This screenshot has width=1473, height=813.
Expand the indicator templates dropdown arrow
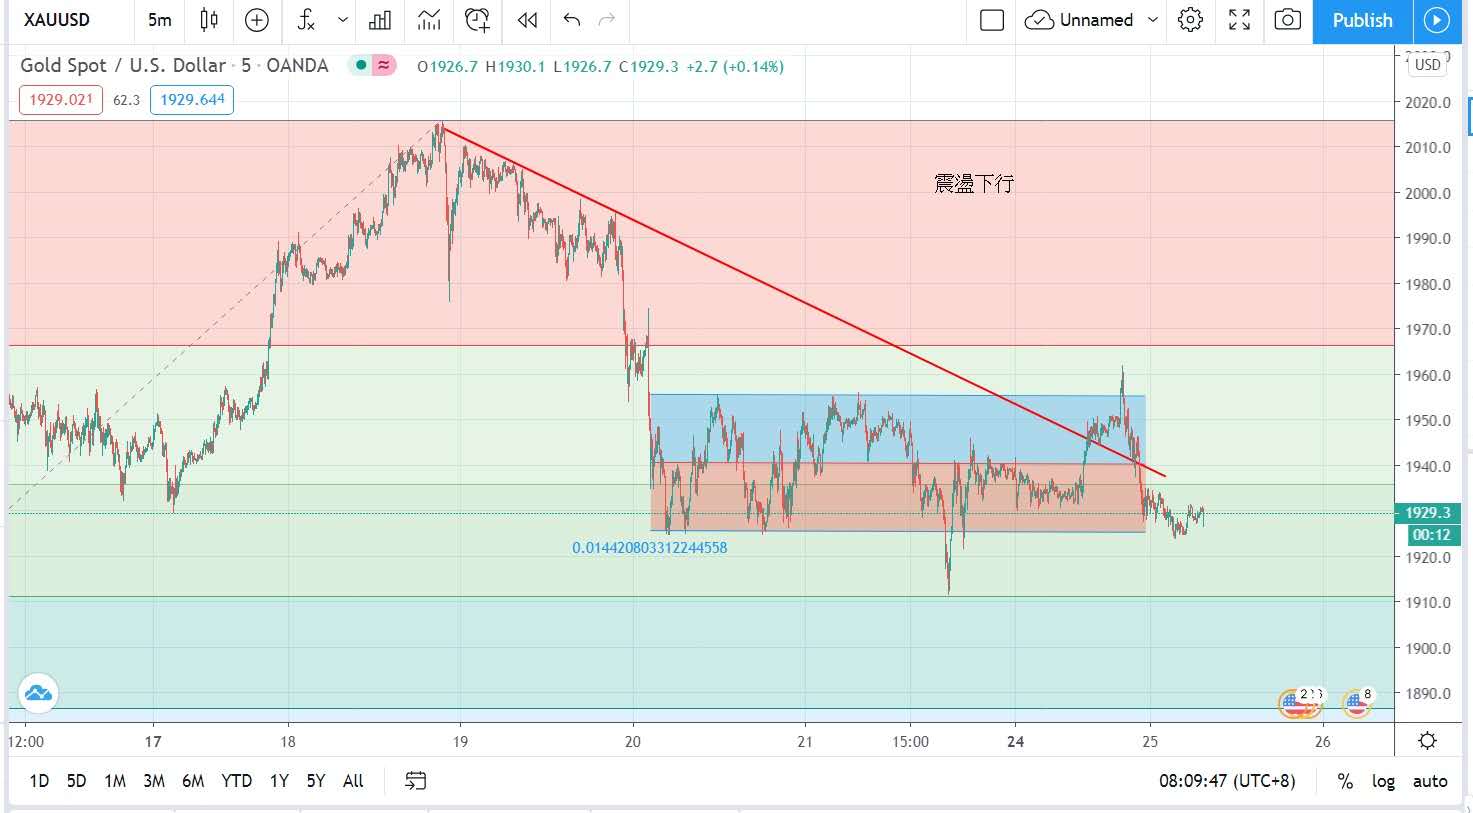point(343,20)
